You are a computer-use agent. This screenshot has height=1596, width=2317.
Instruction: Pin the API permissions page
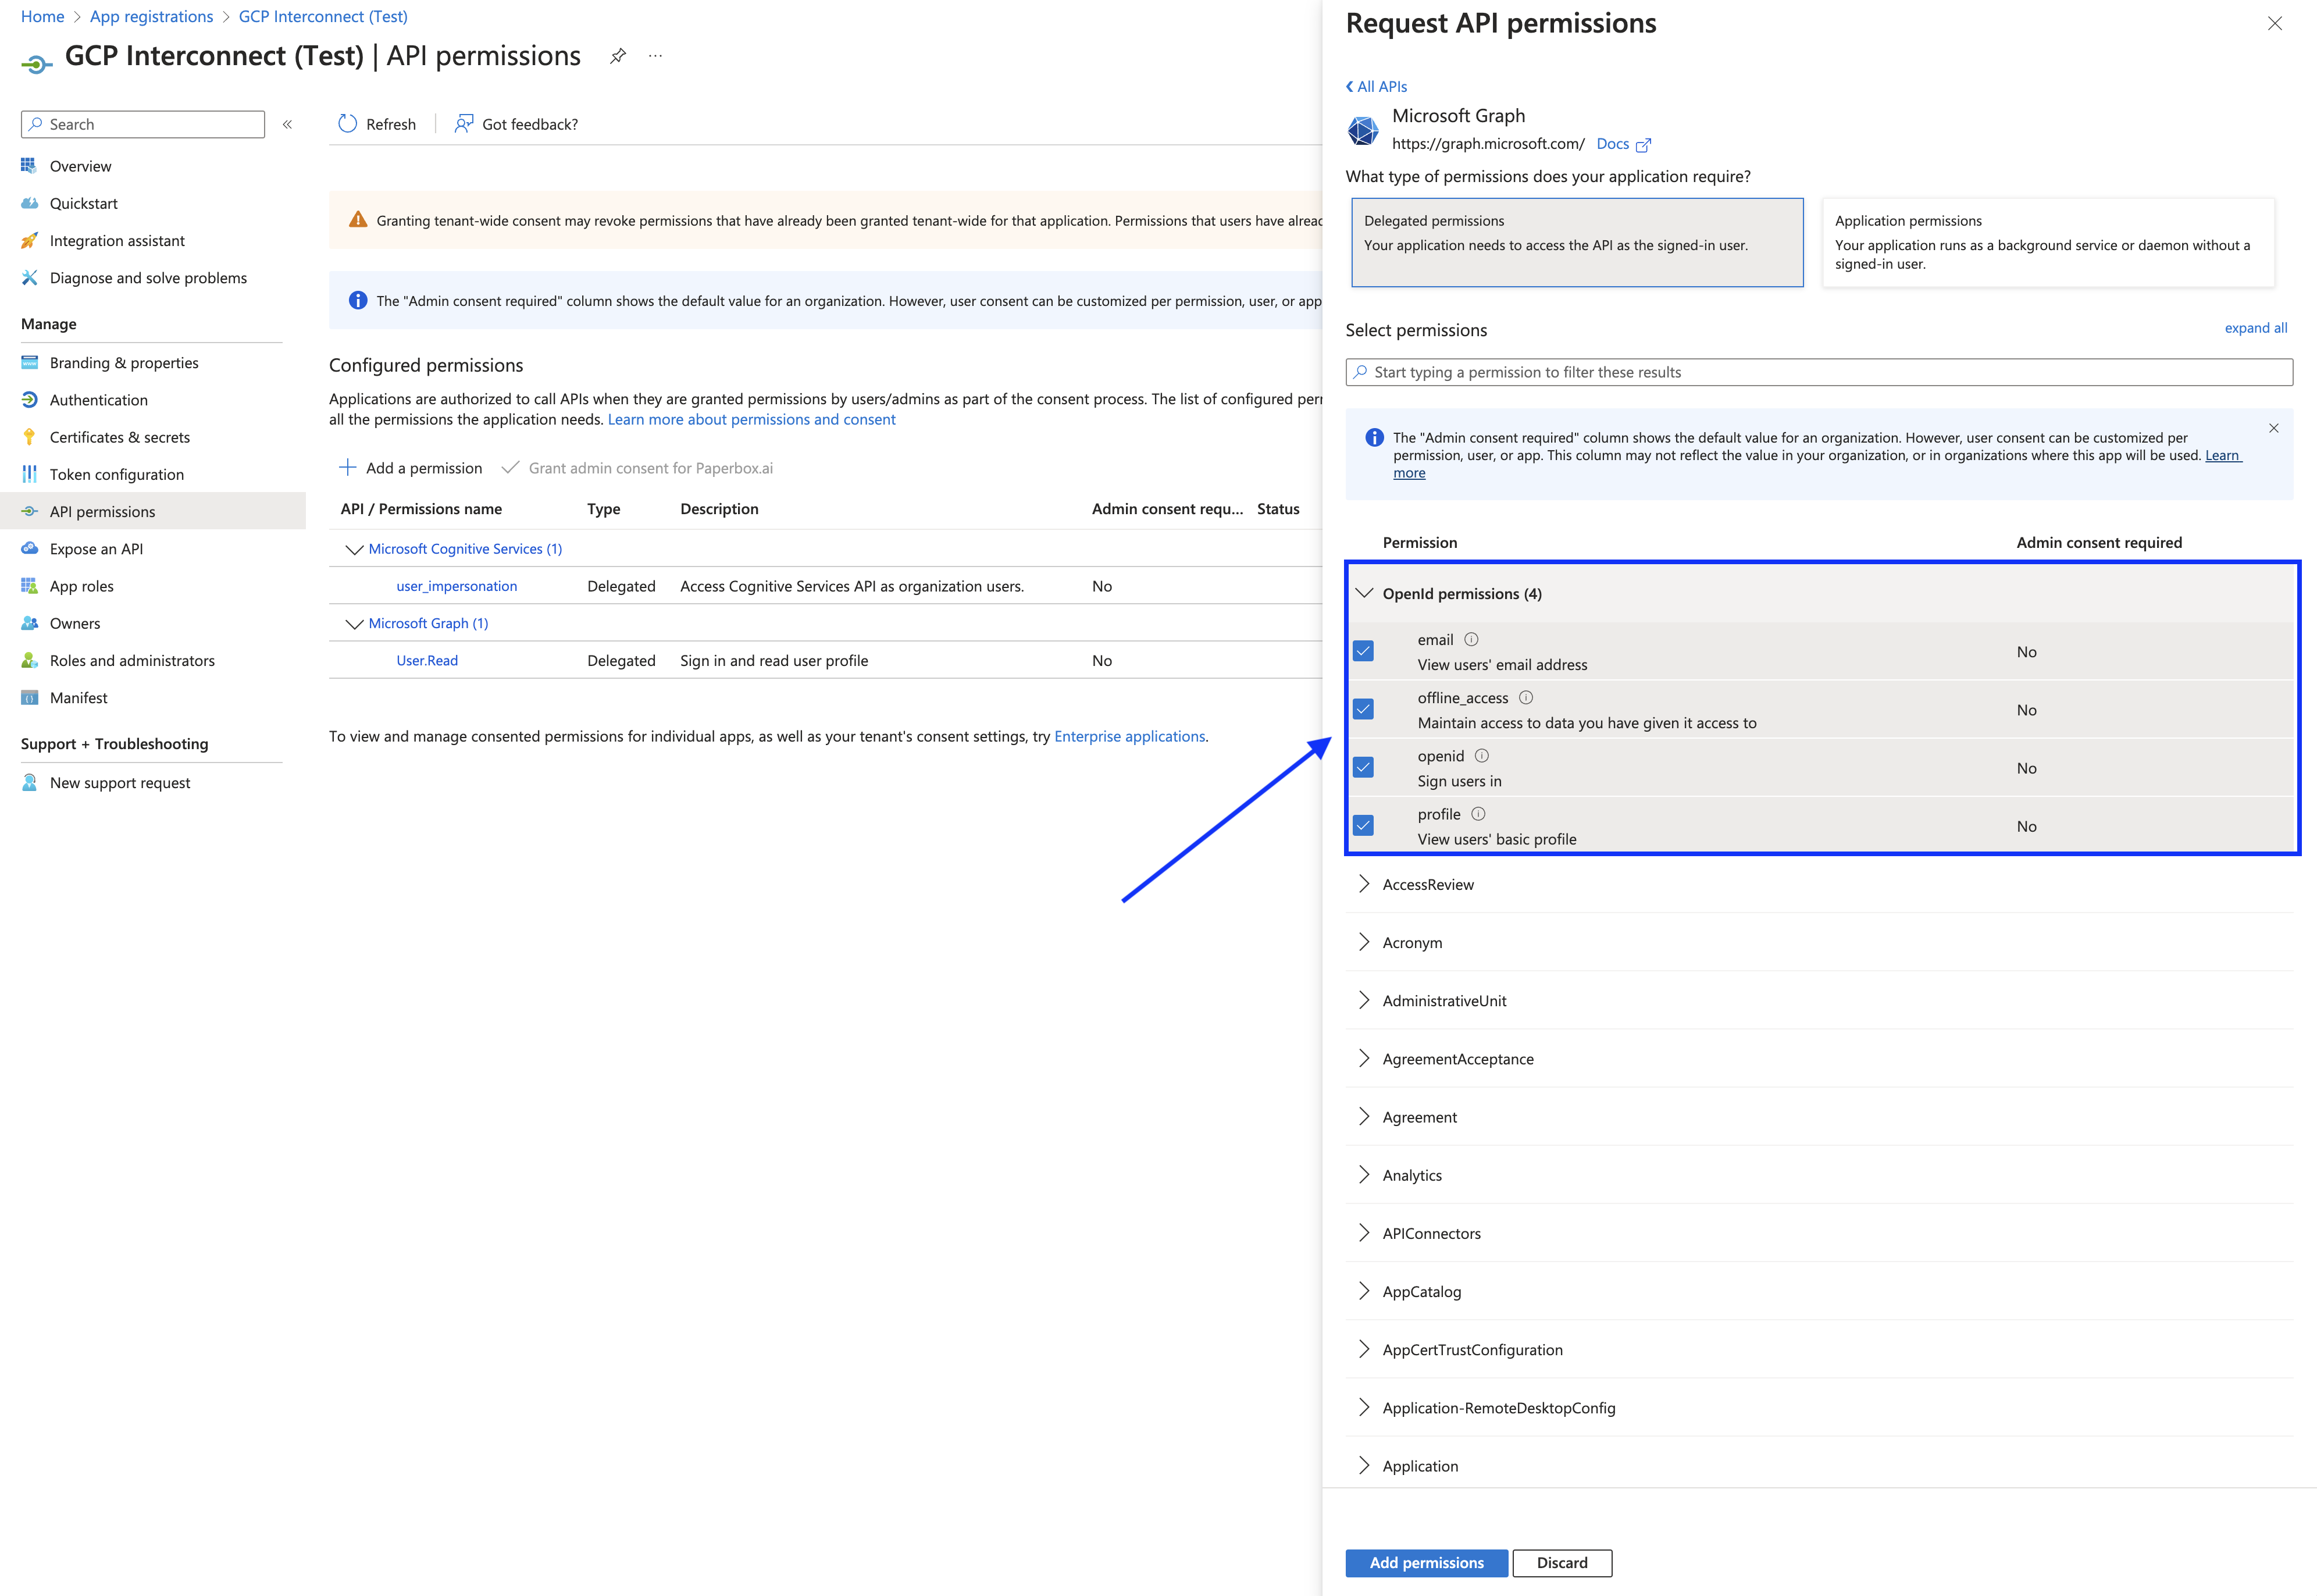[617, 55]
